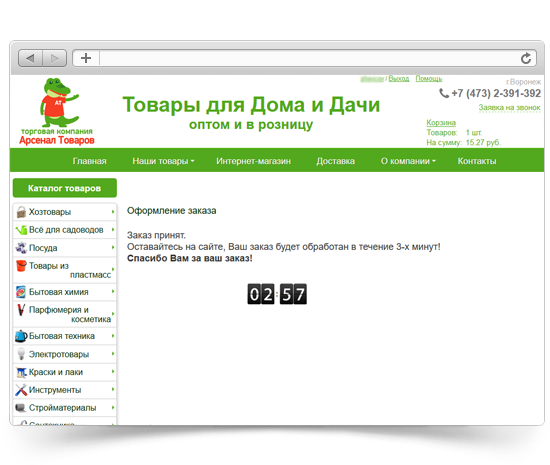The width and height of the screenshot is (550, 465).
Task: Select the red bucket Товары из пластмасс icon
Action: [x=21, y=266]
